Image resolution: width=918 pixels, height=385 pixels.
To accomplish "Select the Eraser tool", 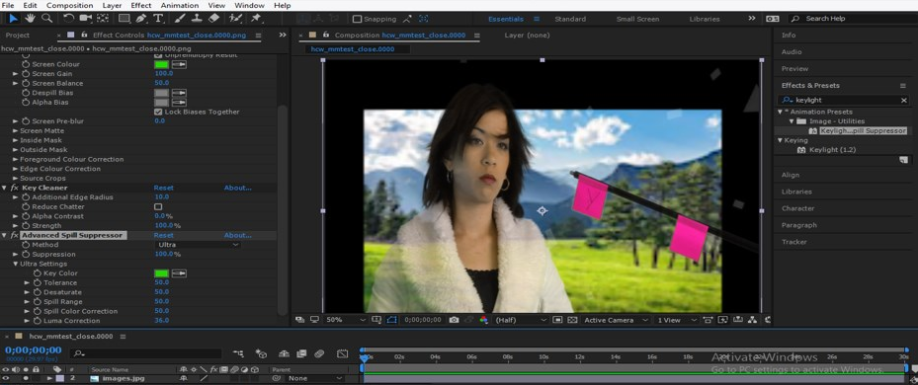I will (214, 19).
